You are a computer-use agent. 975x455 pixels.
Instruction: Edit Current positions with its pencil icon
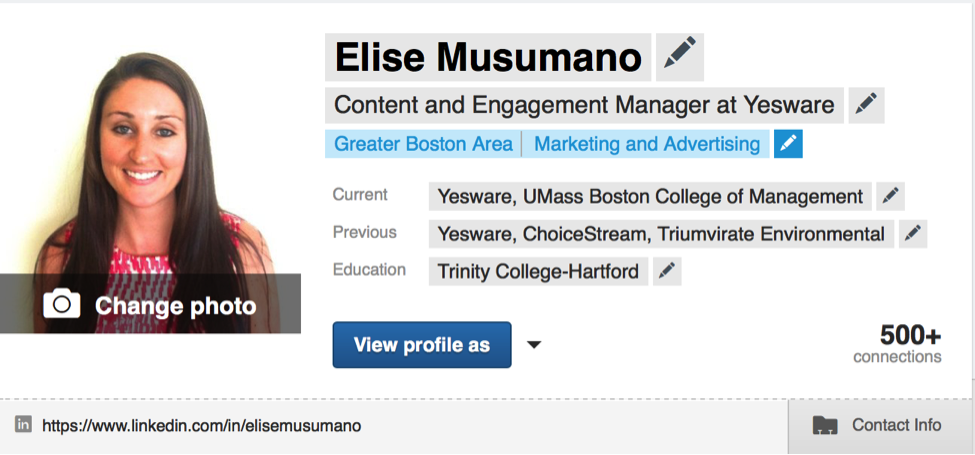(890, 196)
